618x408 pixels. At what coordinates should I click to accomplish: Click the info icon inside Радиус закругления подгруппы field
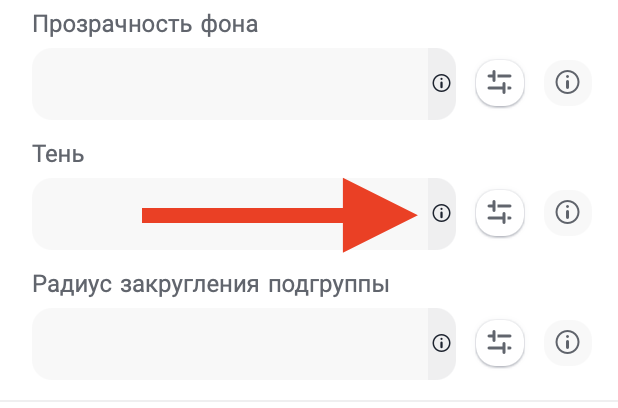[441, 343]
